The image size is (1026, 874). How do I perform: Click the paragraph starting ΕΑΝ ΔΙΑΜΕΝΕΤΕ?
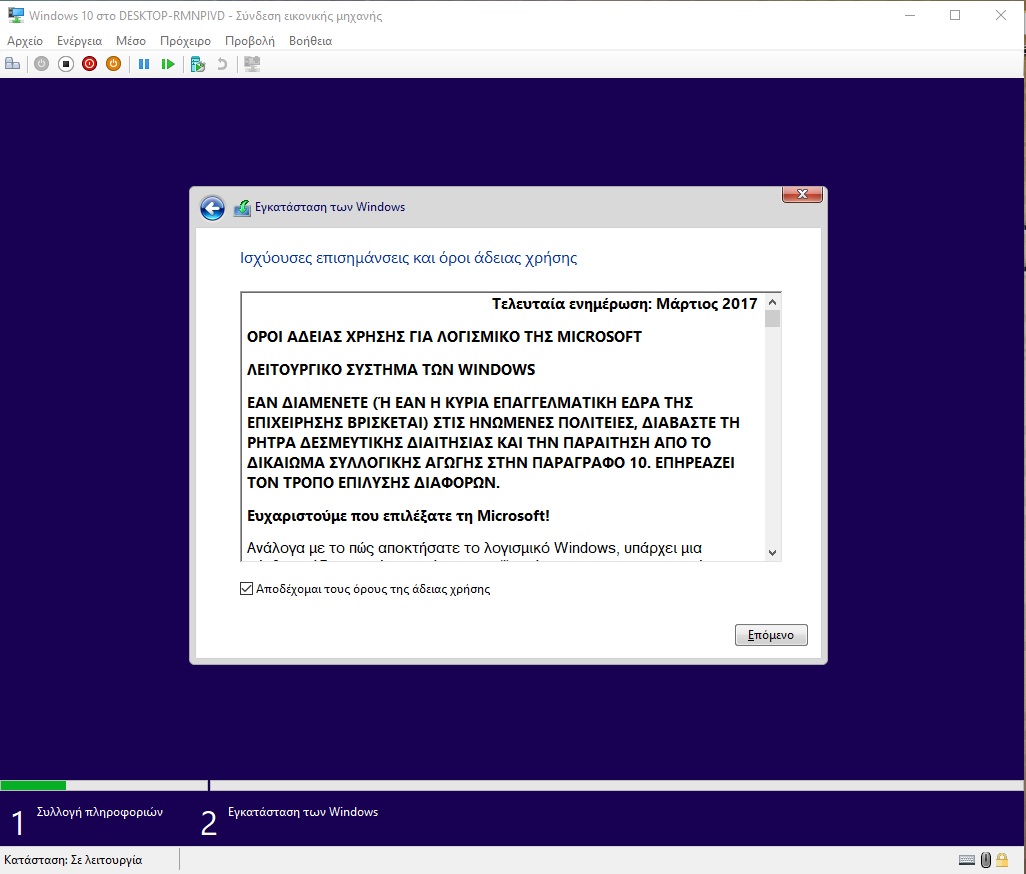click(493, 442)
